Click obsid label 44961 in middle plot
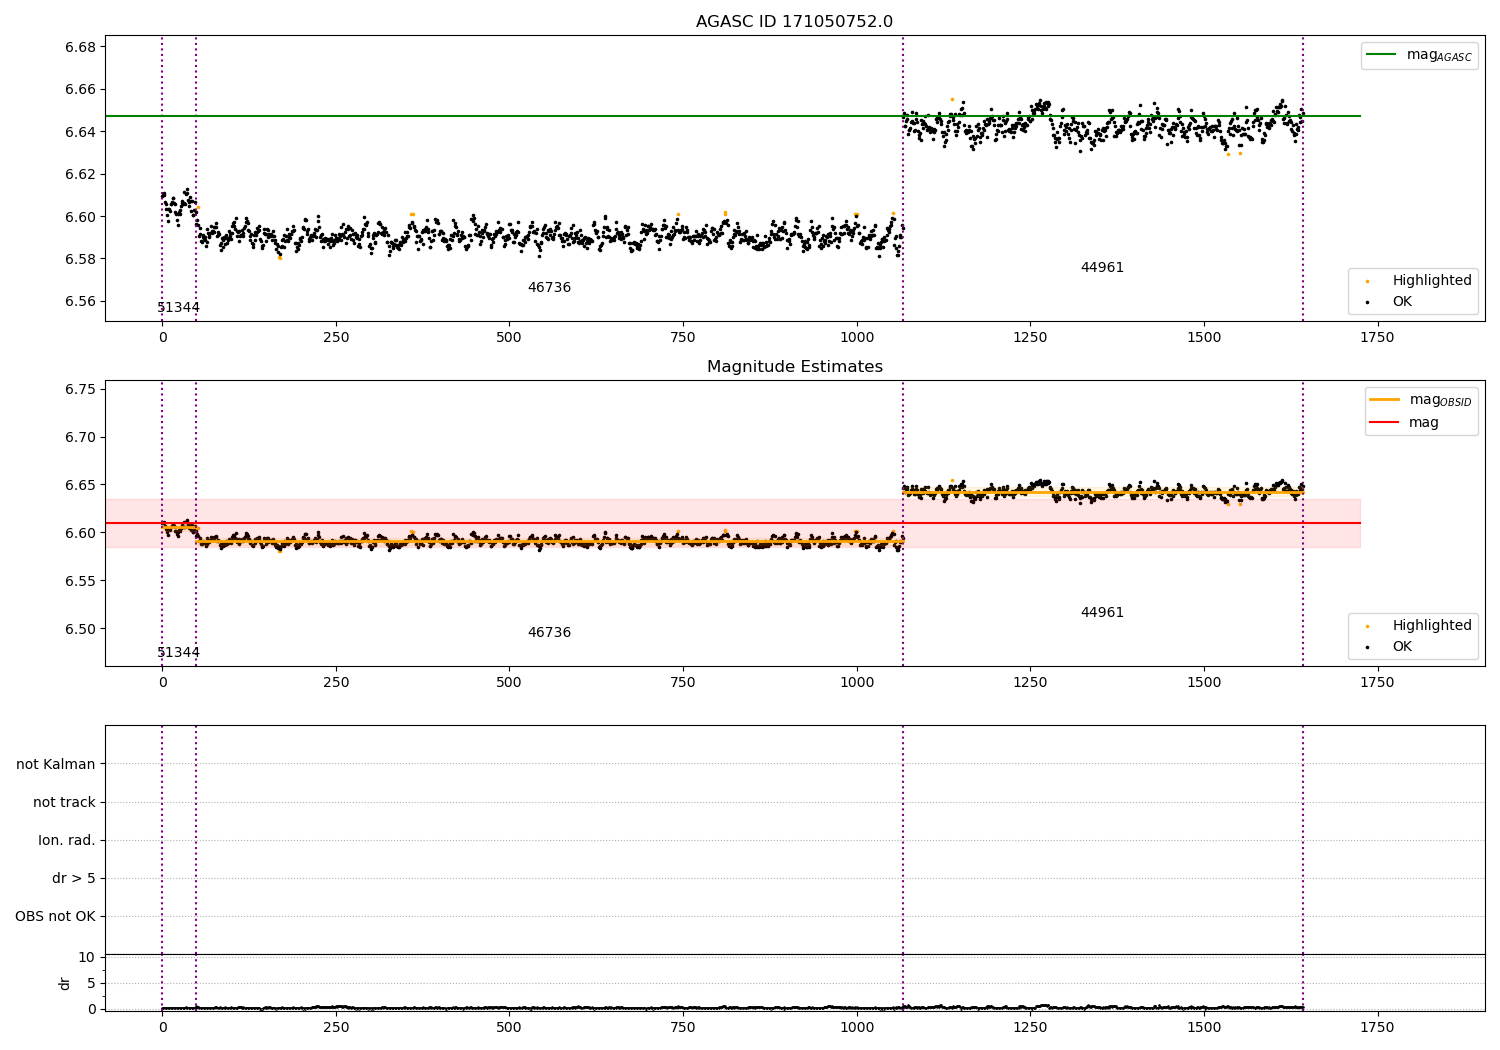 pyautogui.click(x=1102, y=613)
